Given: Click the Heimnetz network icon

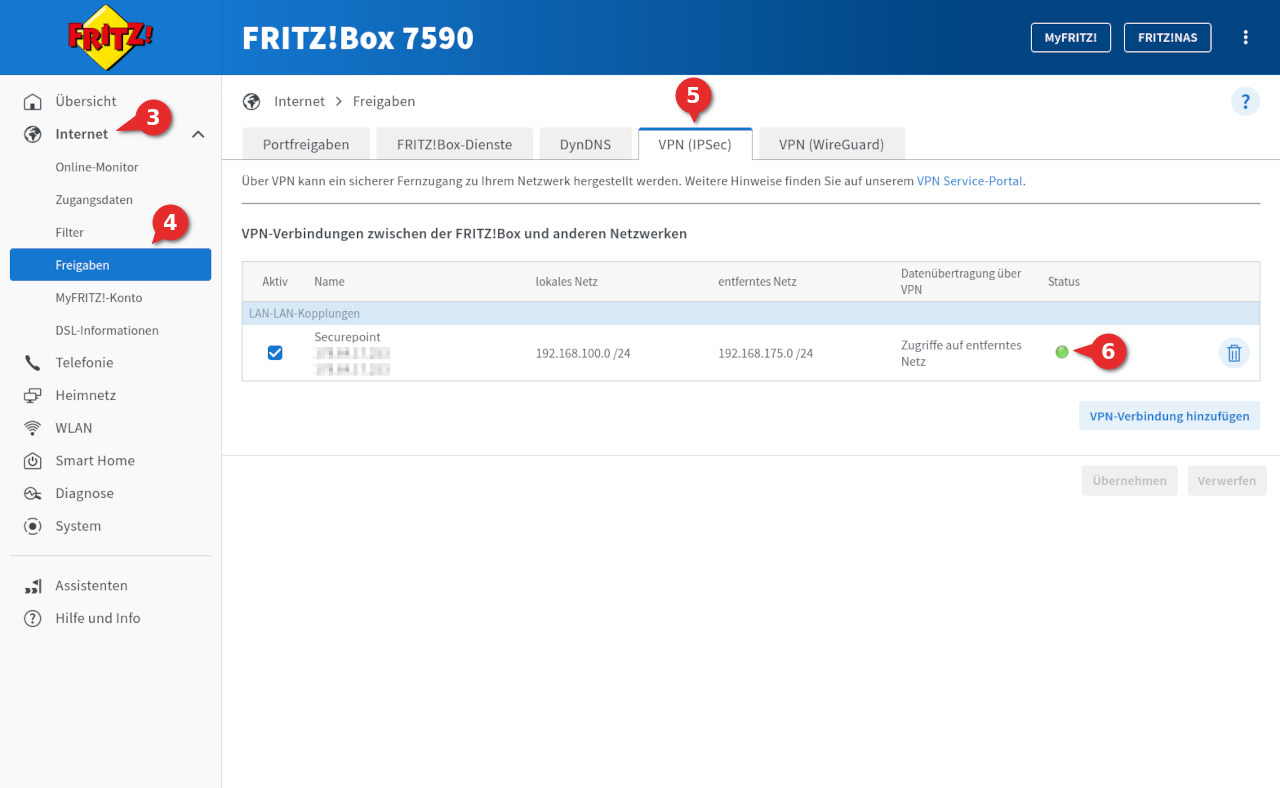Looking at the screenshot, I should (31, 395).
